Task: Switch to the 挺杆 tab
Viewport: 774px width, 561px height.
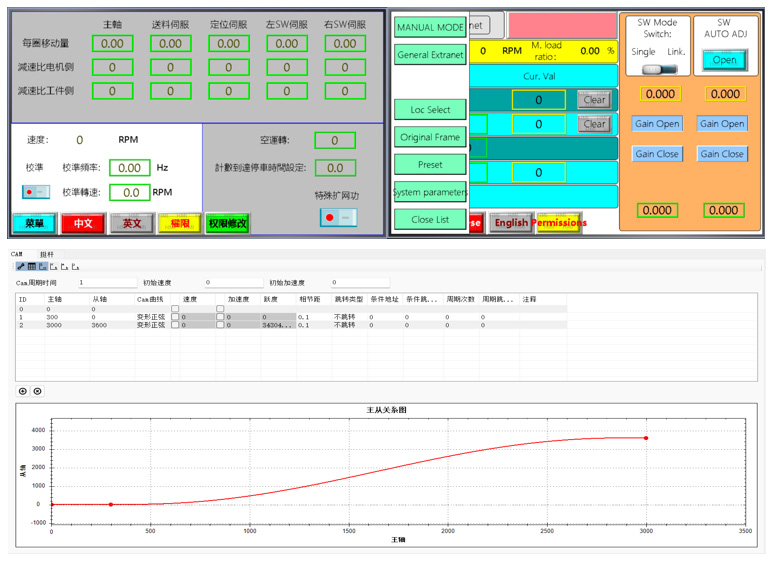Action: coord(47,255)
